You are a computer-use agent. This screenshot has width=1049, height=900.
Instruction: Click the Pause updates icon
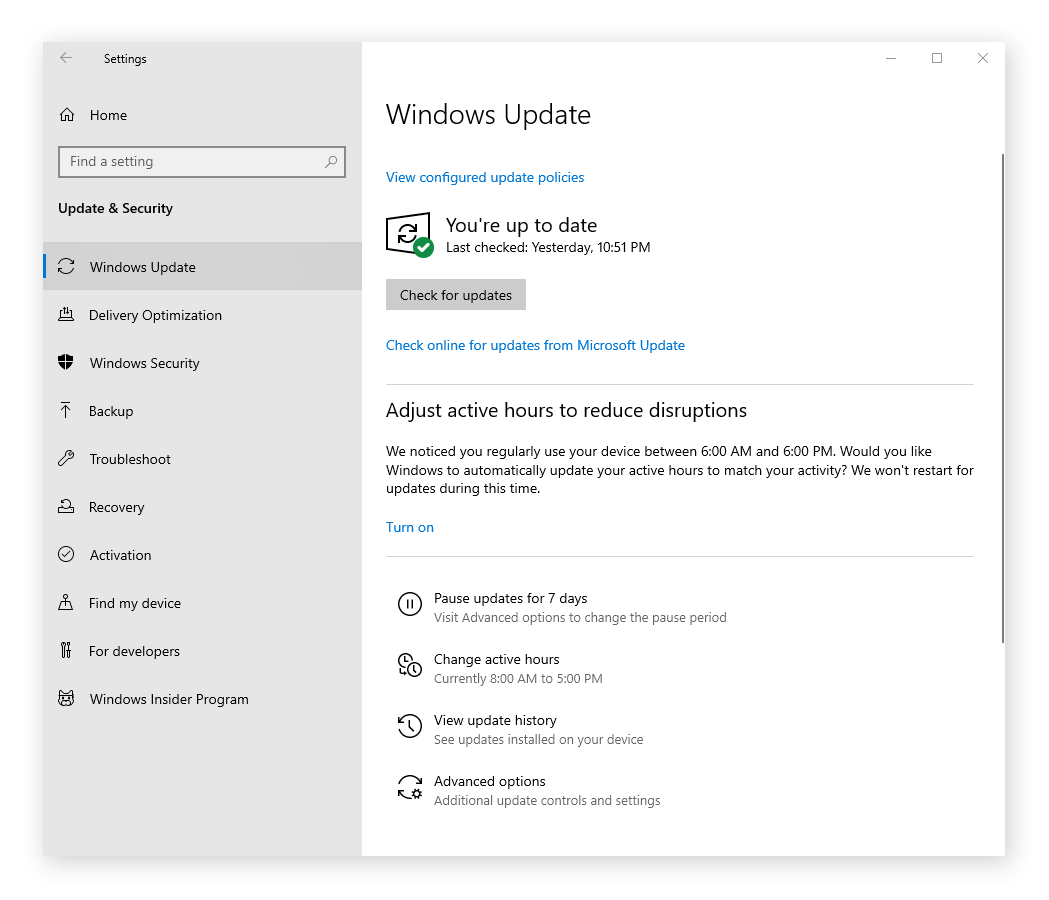(x=410, y=604)
